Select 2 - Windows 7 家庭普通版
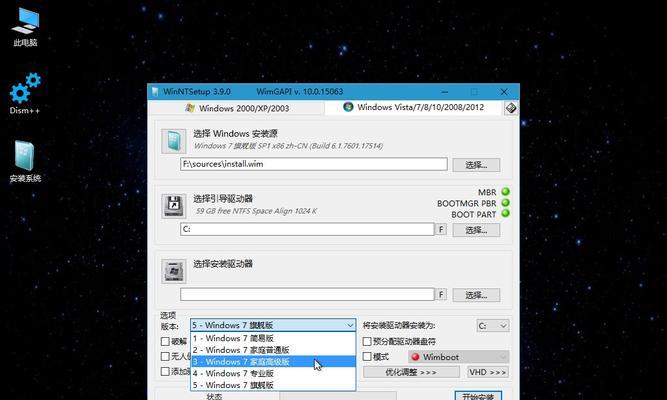Image resolution: width=667 pixels, height=400 pixels. (x=273, y=350)
